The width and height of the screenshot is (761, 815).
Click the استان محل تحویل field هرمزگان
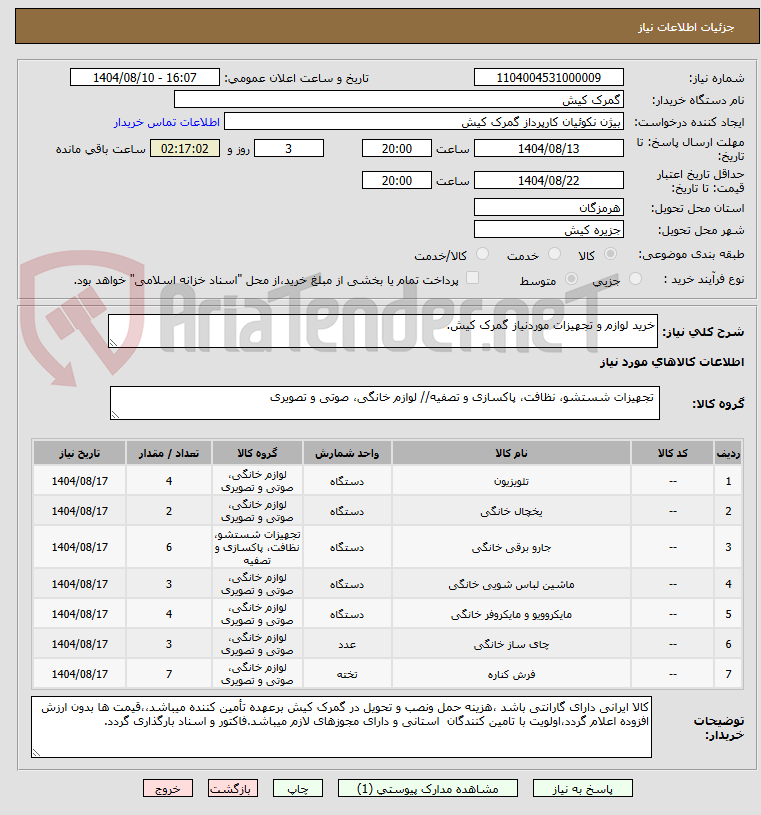[x=548, y=207]
